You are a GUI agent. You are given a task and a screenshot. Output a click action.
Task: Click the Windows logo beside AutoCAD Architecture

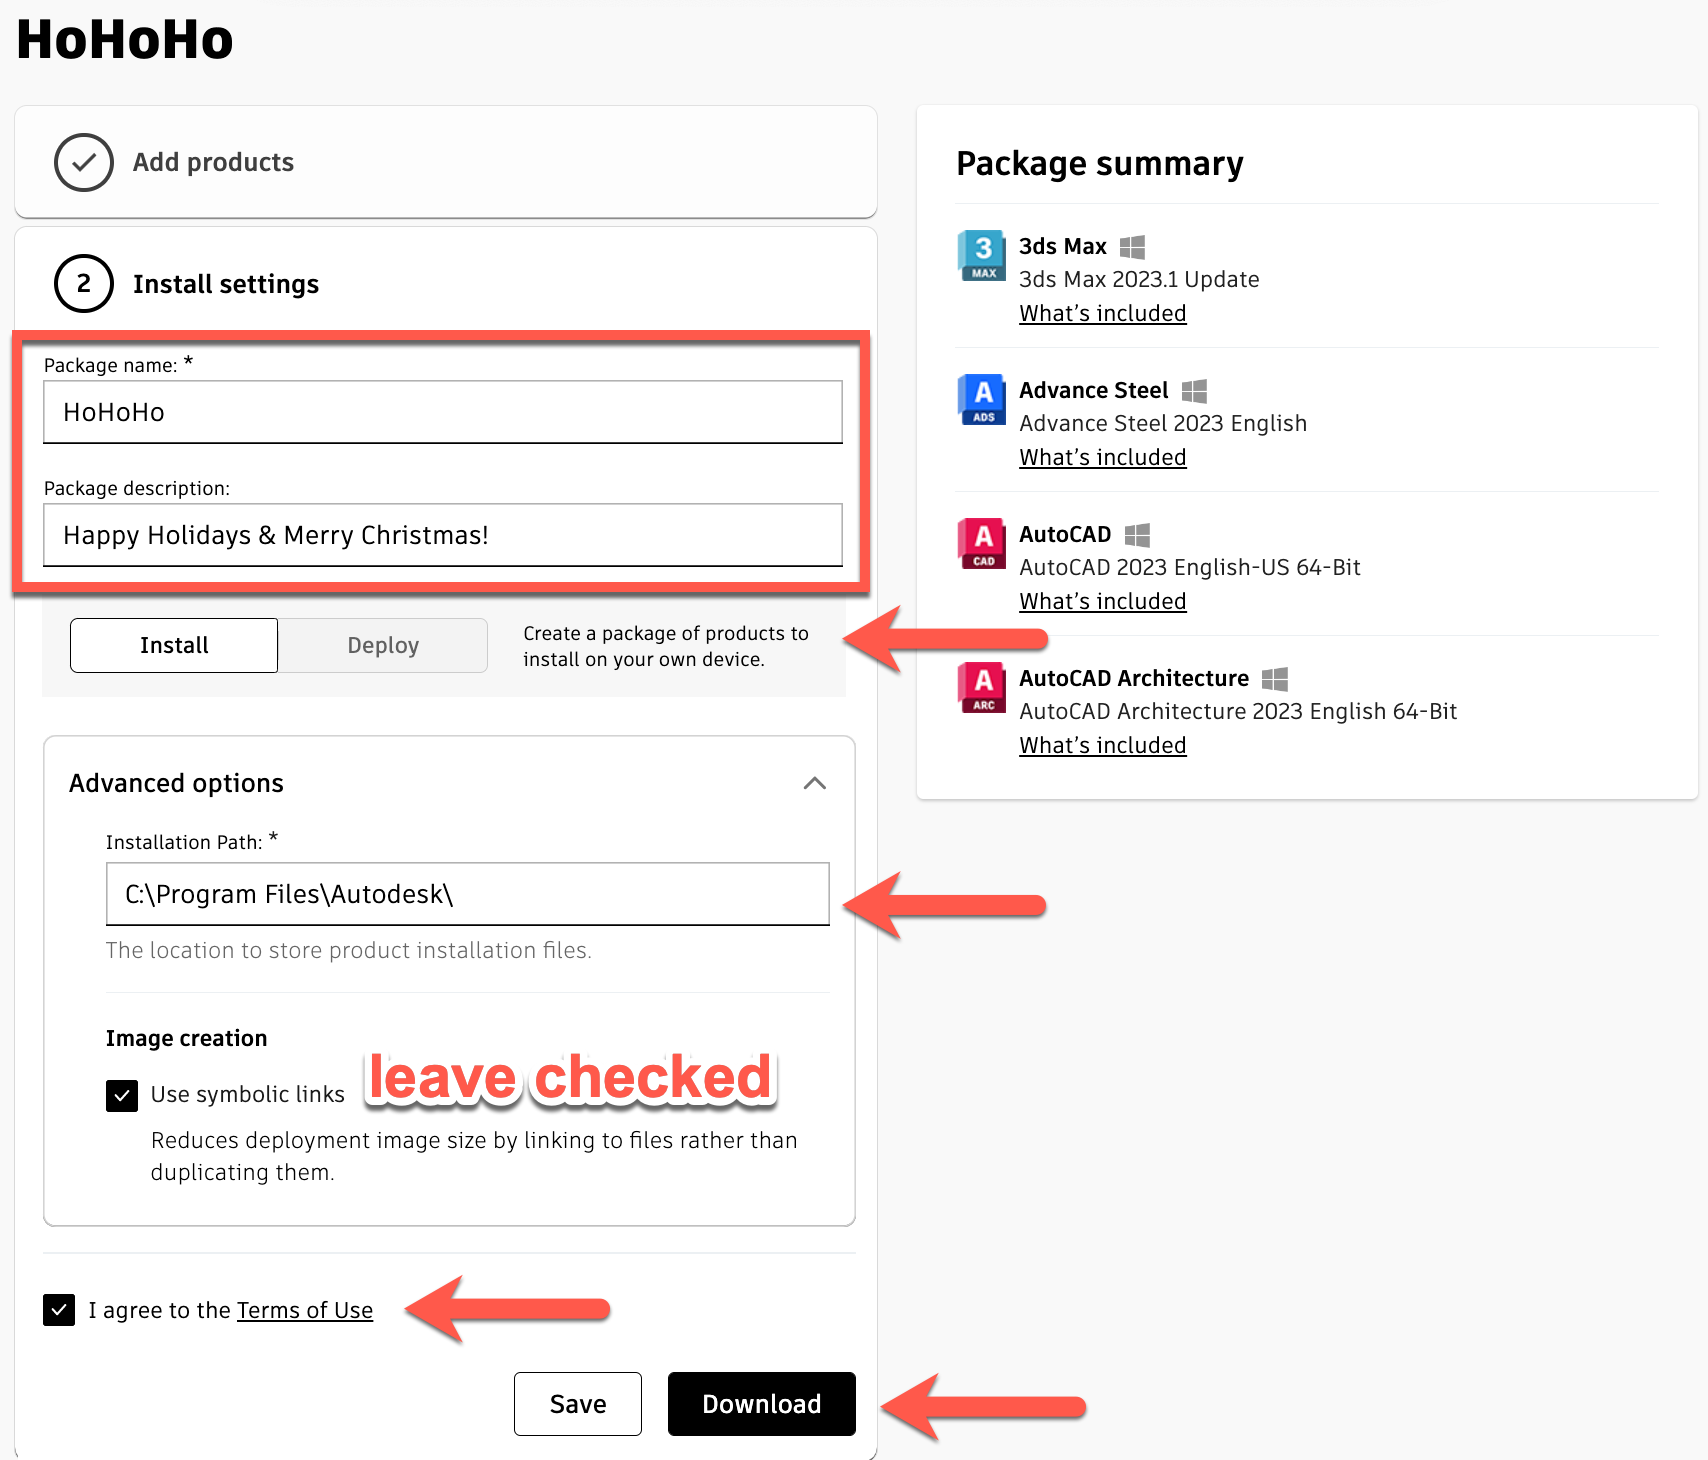[1275, 679]
